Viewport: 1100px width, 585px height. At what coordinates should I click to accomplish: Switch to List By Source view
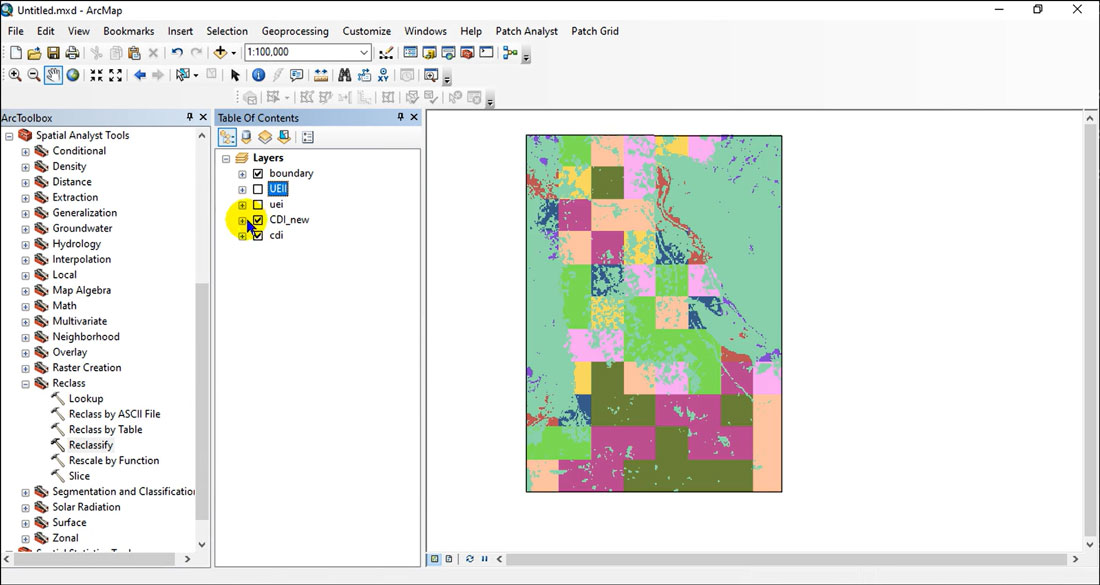coord(246,137)
